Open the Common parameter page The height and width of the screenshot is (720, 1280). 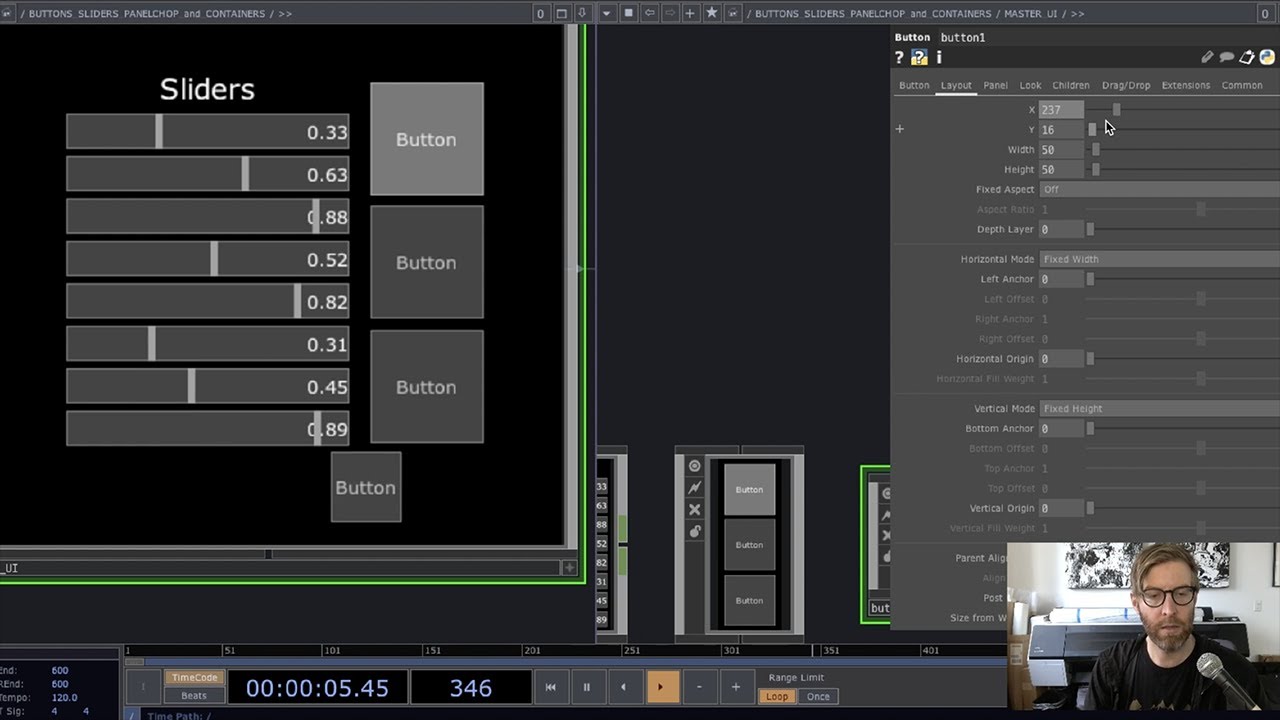(1242, 85)
